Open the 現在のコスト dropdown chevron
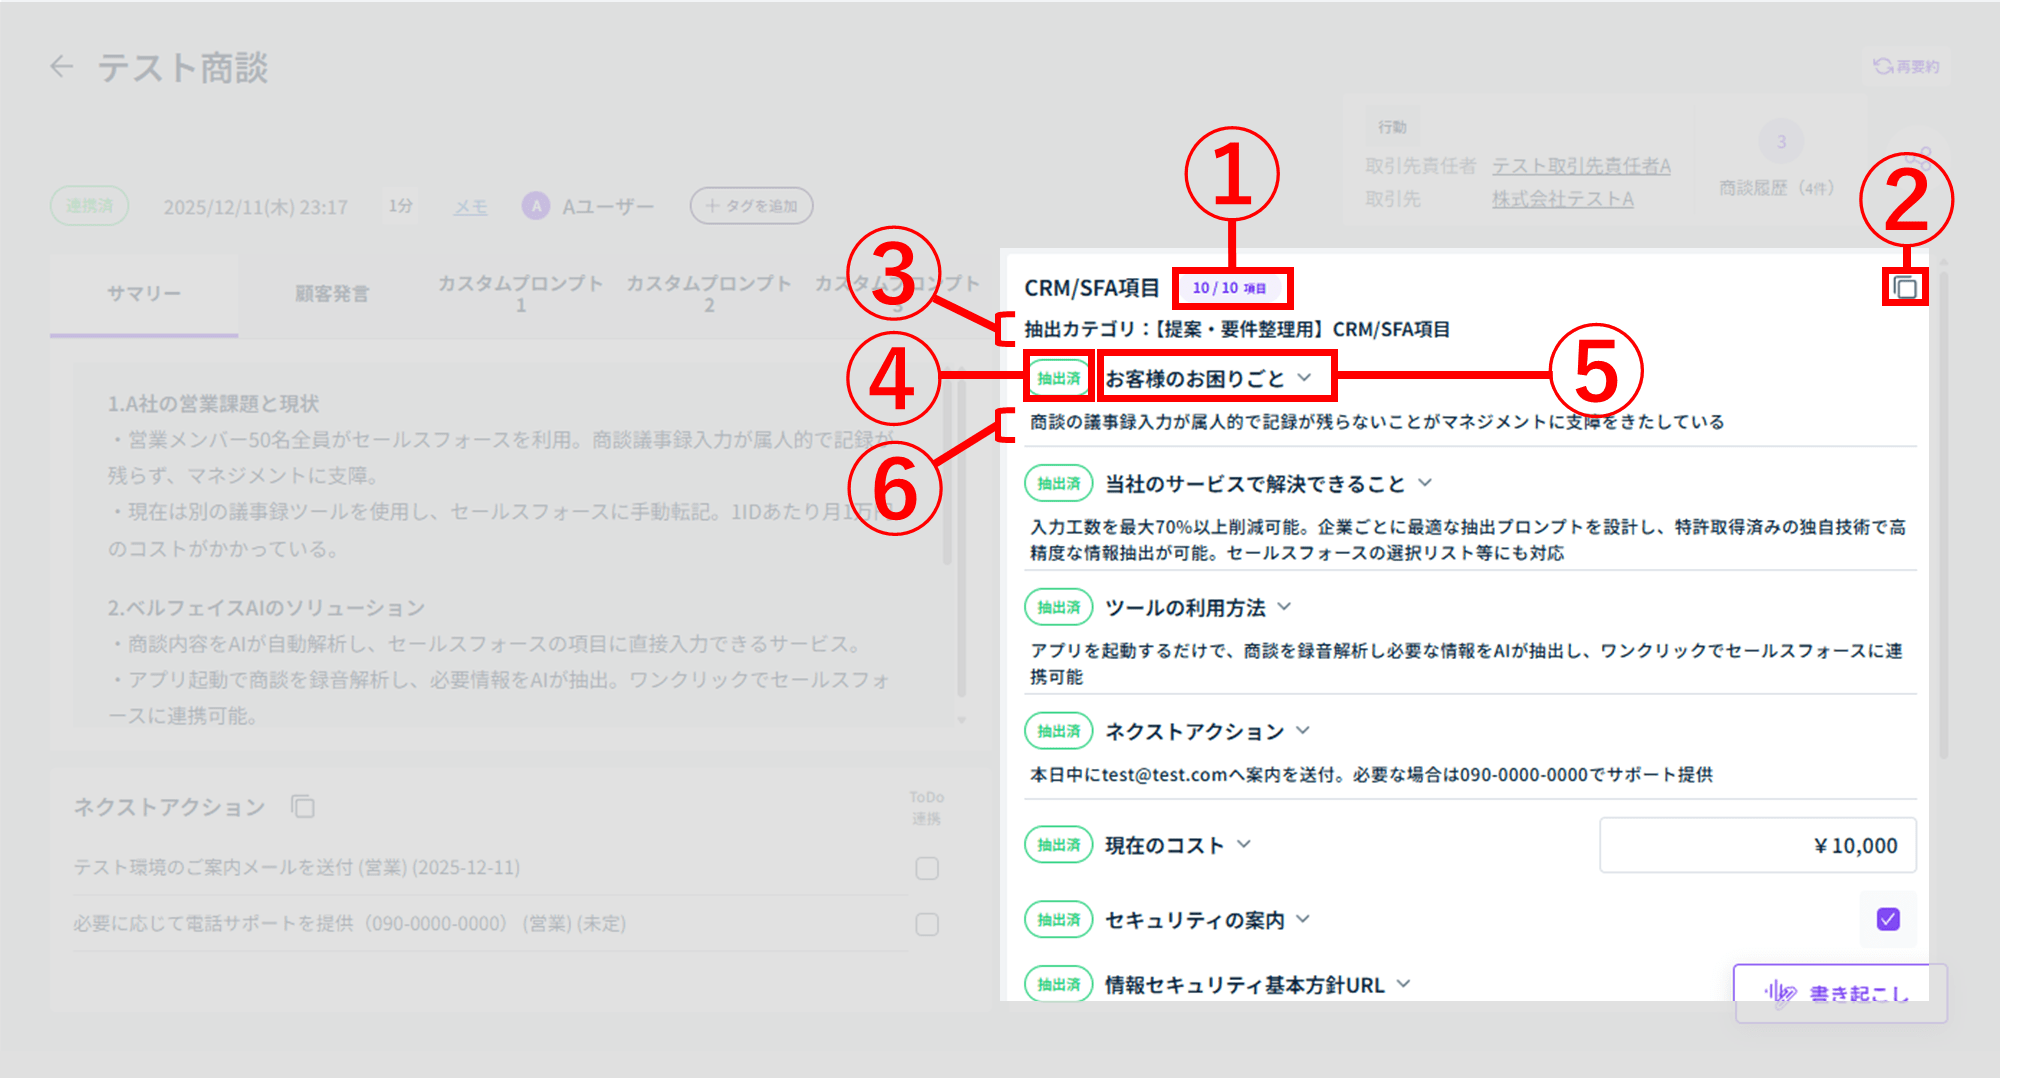The width and height of the screenshot is (2017, 1078). click(1244, 844)
